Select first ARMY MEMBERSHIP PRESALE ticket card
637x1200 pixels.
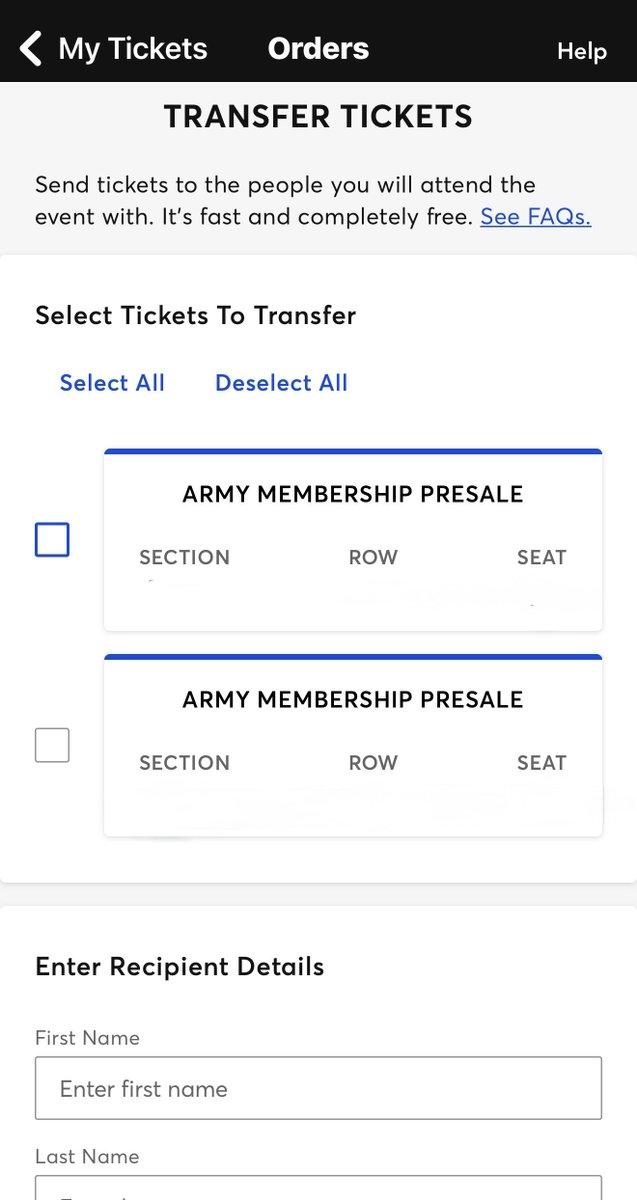353,540
